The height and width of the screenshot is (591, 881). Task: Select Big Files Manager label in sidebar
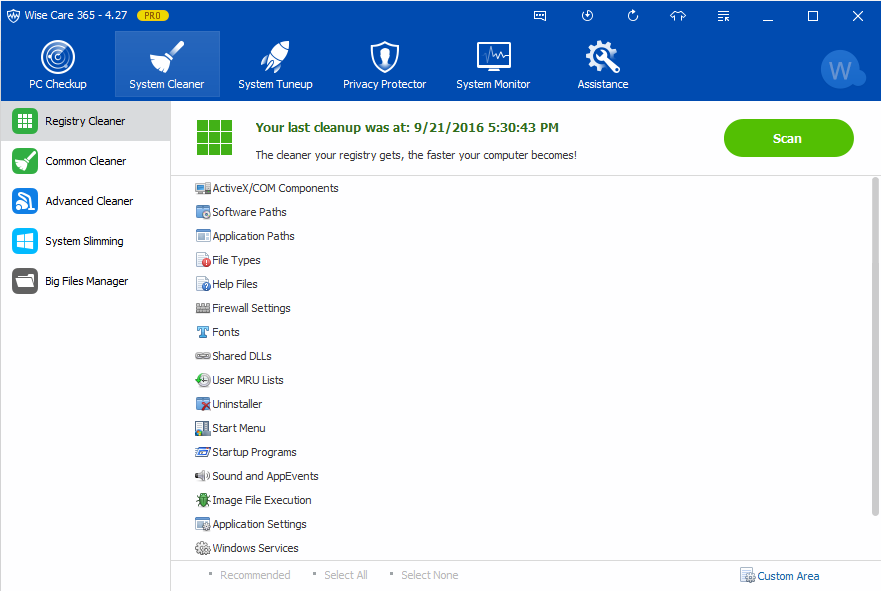pos(87,281)
